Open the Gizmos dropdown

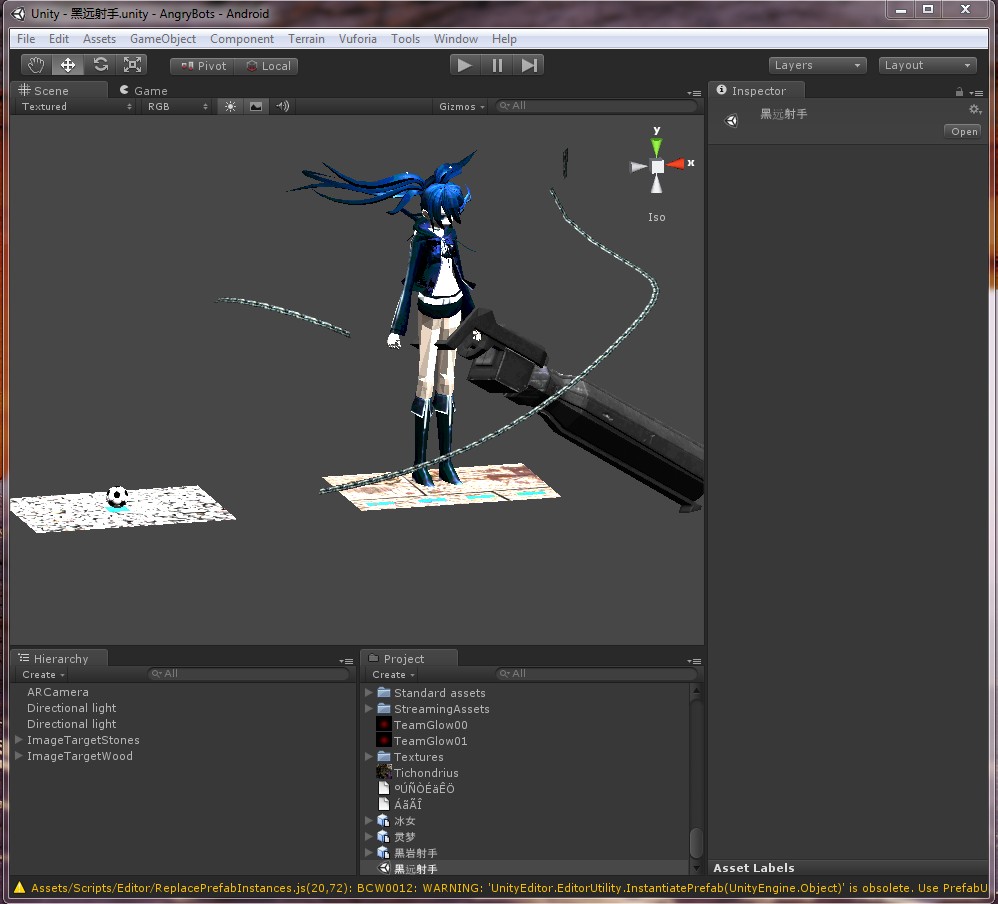tap(461, 106)
